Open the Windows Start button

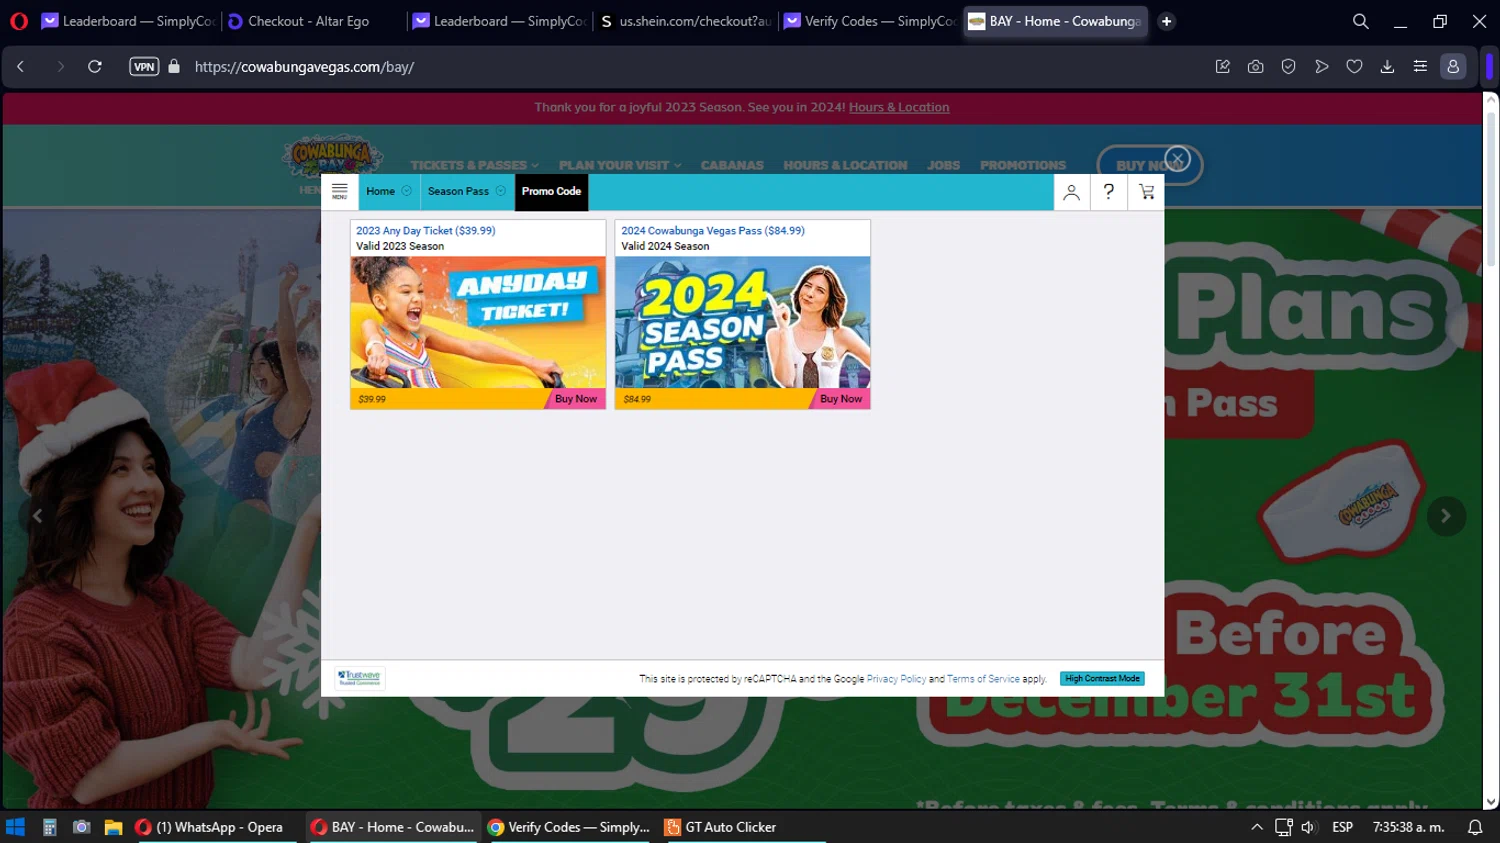(15, 827)
